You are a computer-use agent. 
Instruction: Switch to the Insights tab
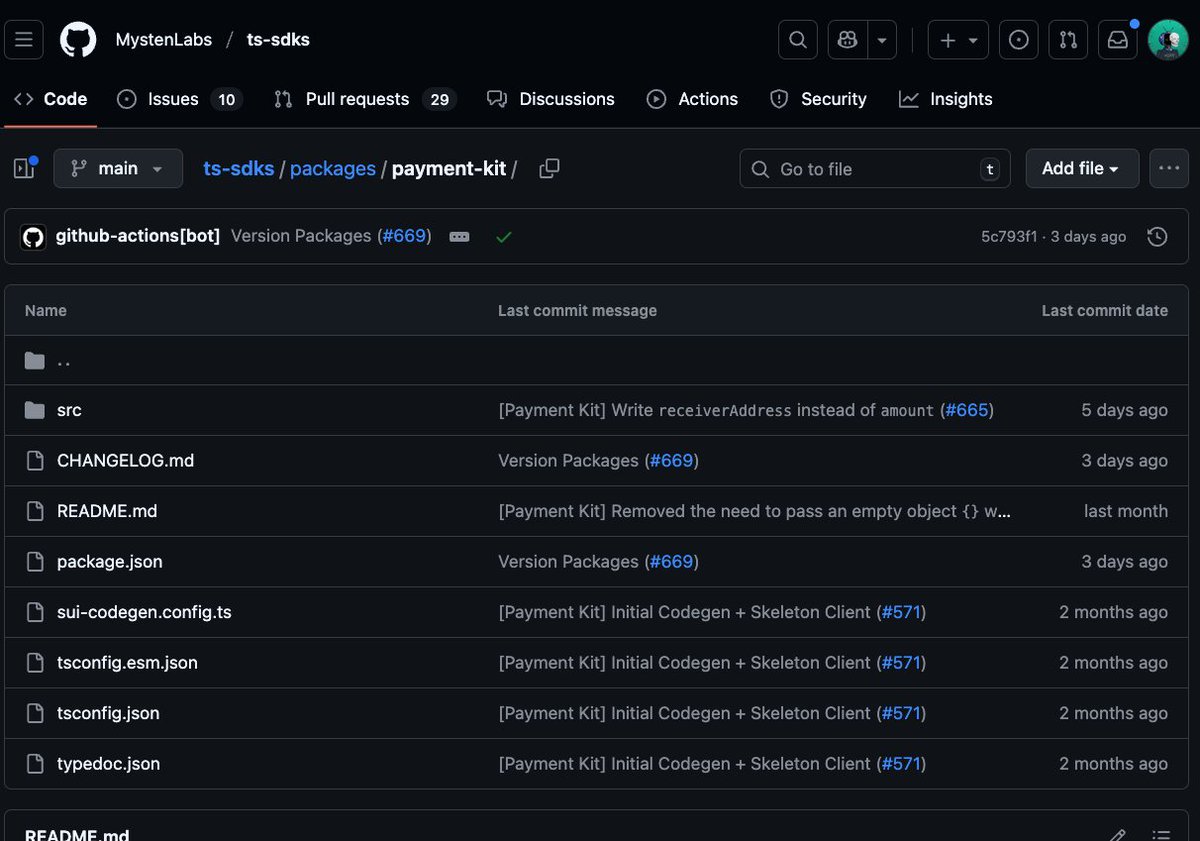946,99
